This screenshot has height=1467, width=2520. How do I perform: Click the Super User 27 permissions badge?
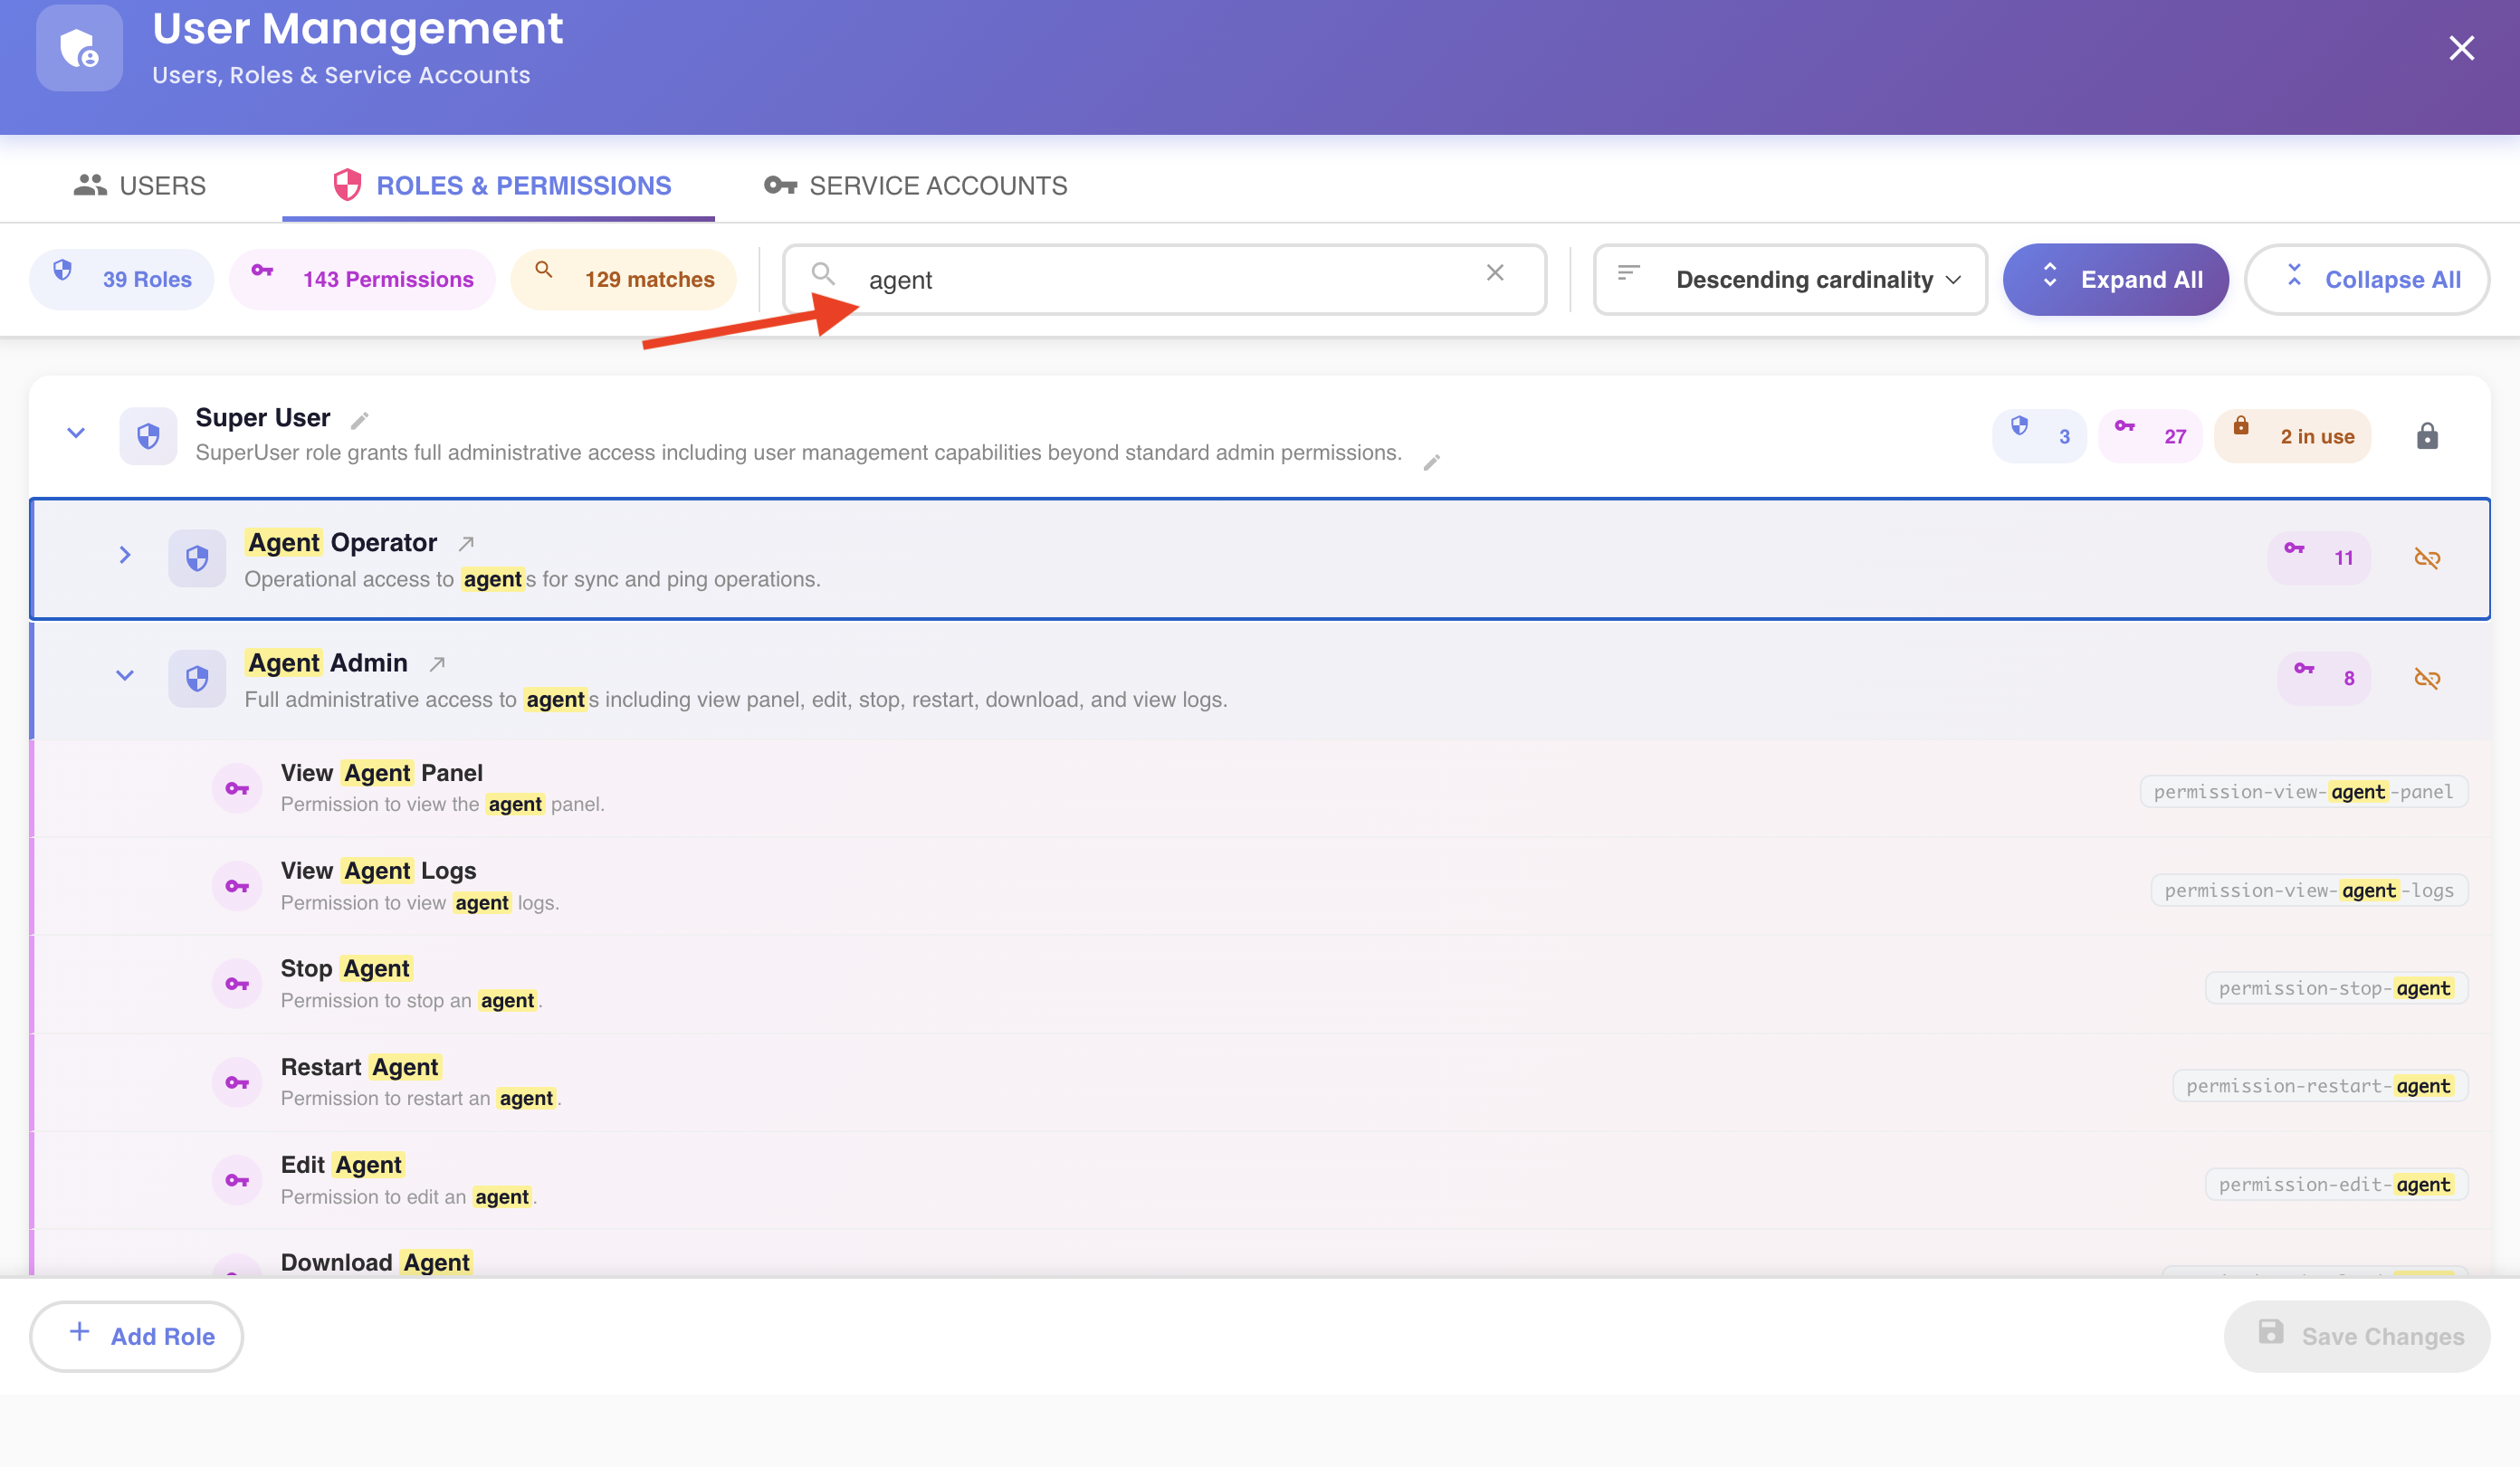click(2150, 435)
